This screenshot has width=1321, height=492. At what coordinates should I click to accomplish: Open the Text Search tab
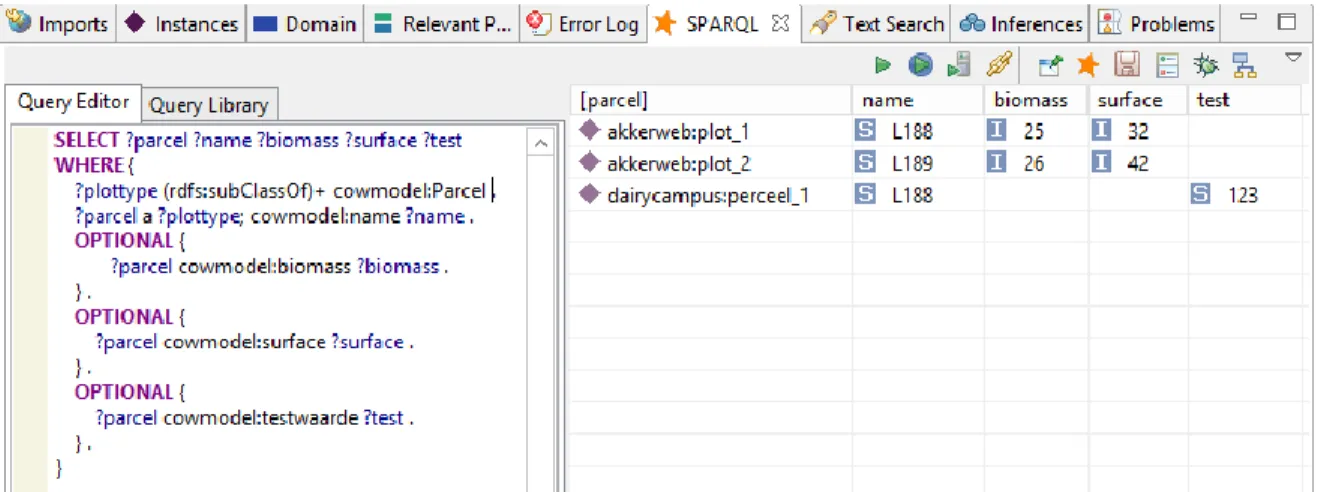coord(877,23)
